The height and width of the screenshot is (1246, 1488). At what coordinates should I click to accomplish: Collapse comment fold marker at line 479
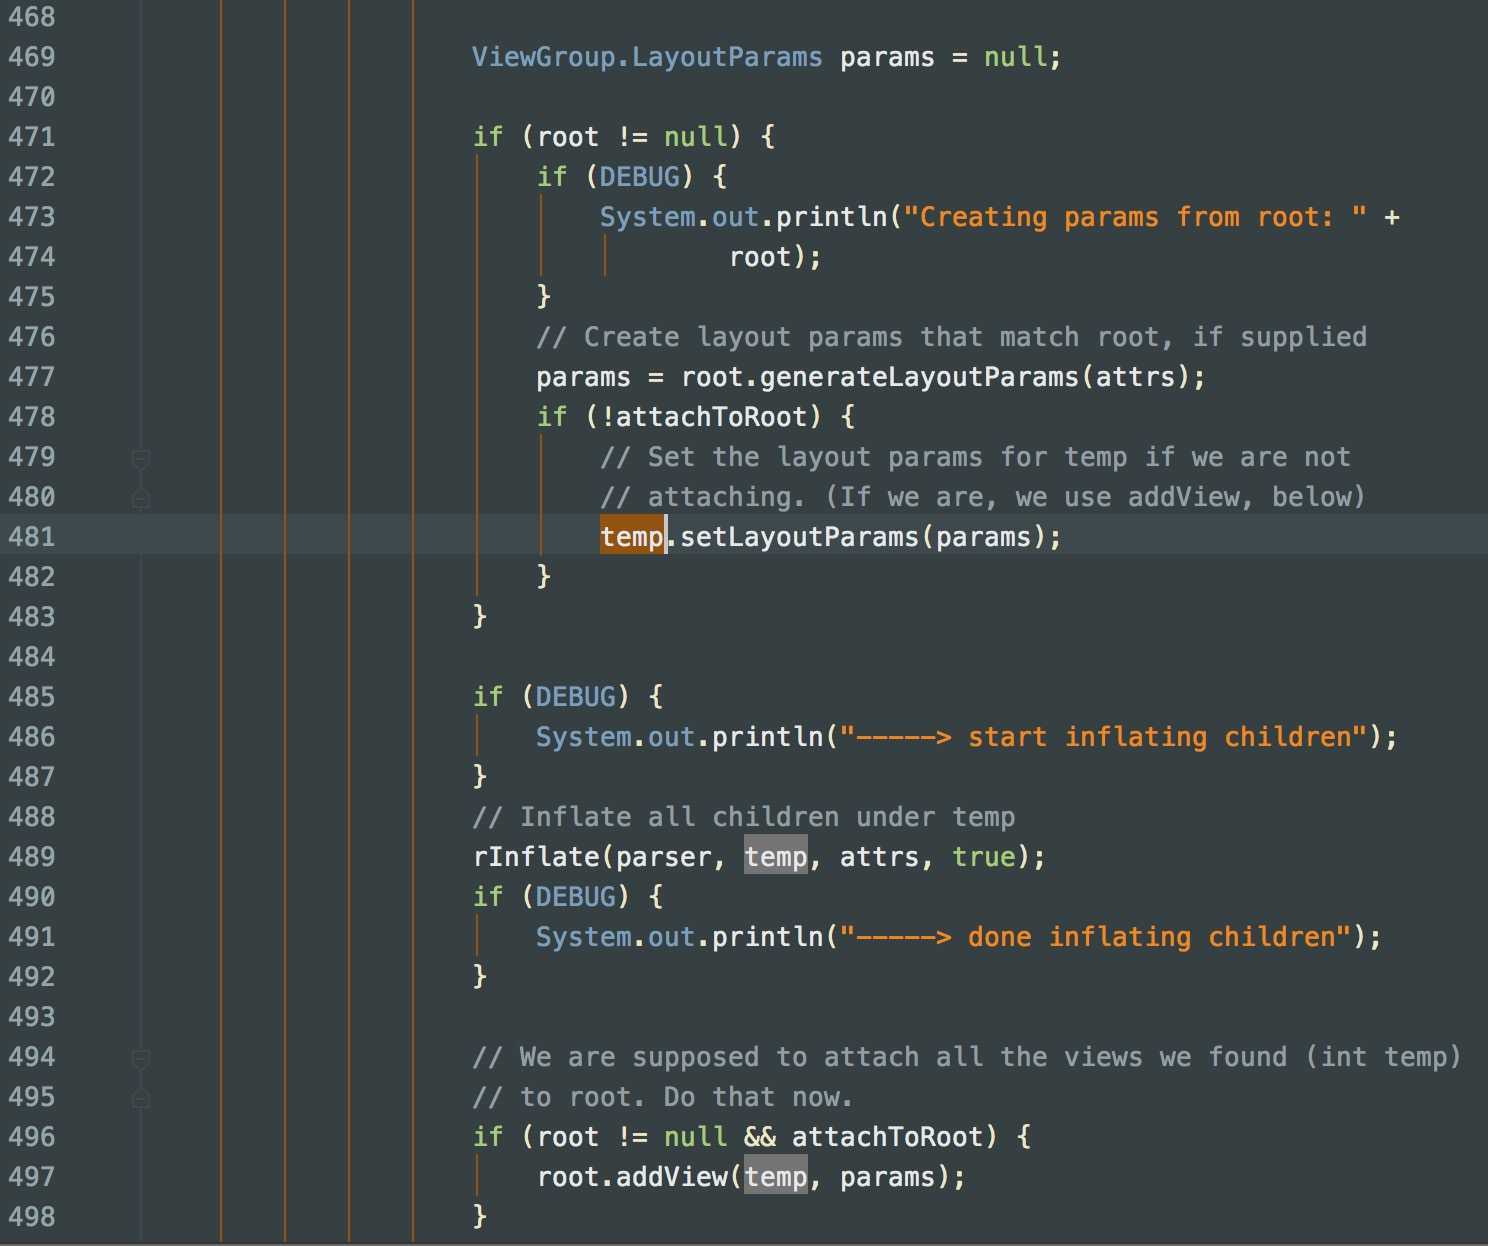click(141, 459)
